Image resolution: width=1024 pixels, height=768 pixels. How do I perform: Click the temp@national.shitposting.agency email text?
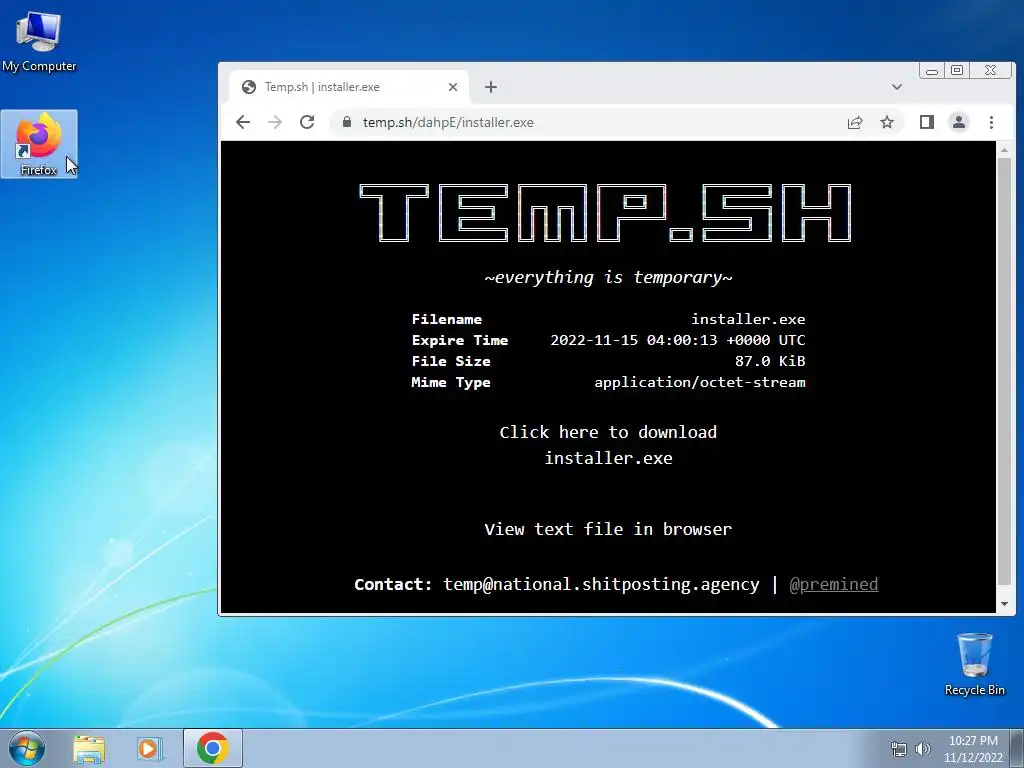[x=601, y=584]
